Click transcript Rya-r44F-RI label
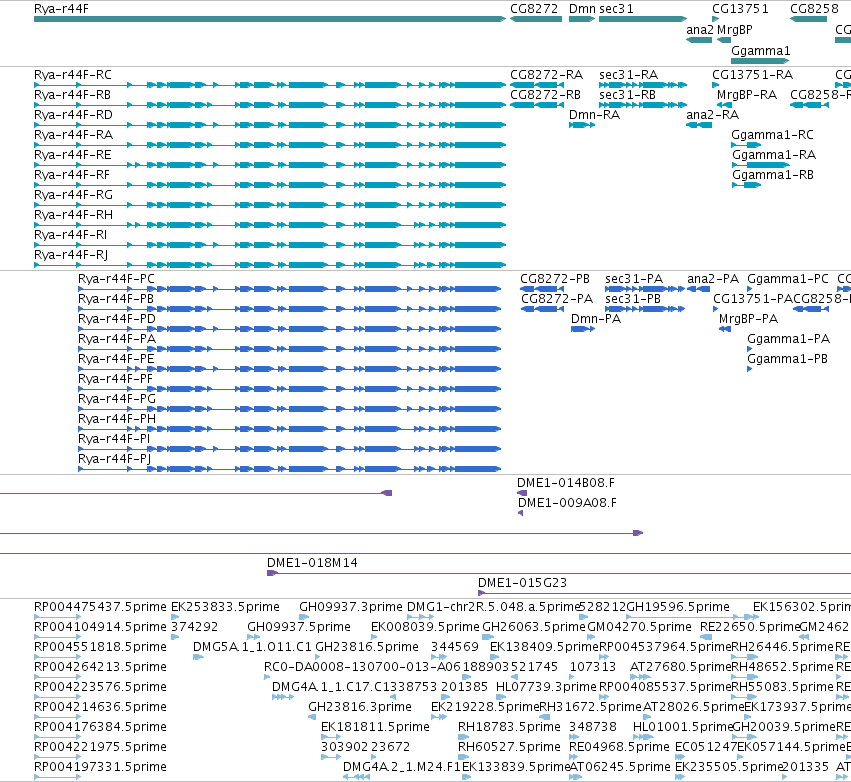 pyautogui.click(x=71, y=235)
